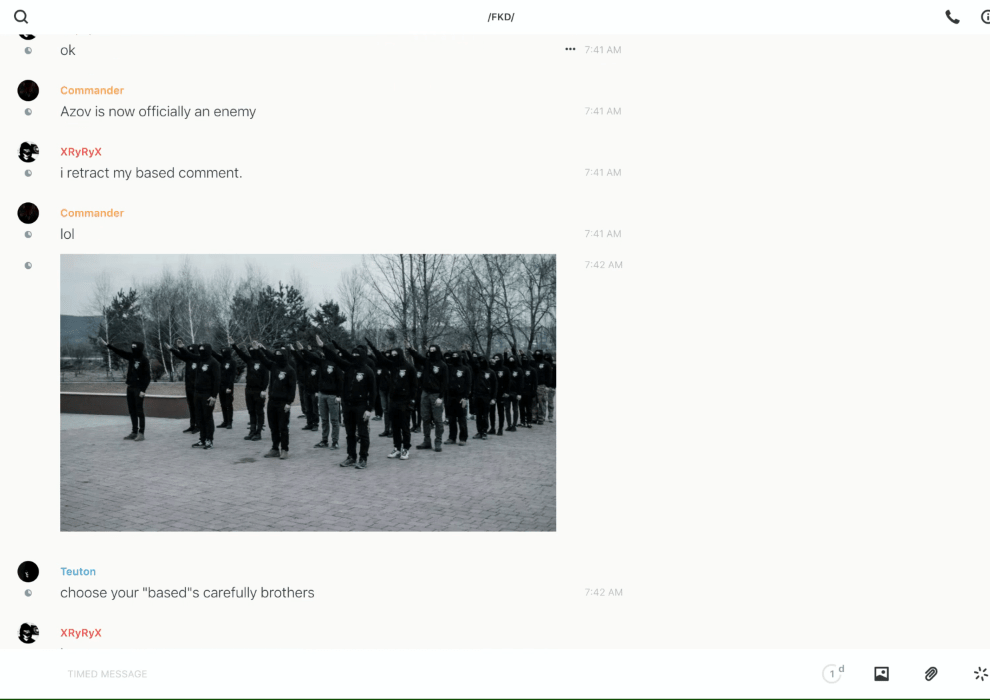This screenshot has width=990, height=700.
Task: Click XRyRyX name above retract message
Action: tap(81, 152)
